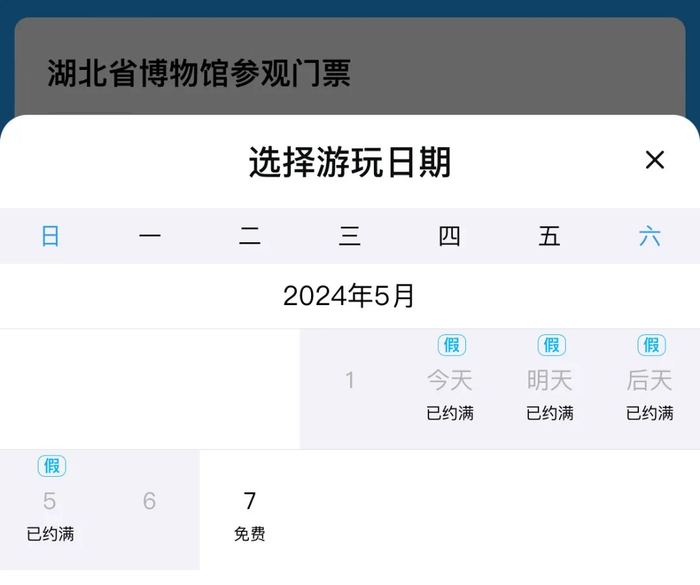Select May 7 marked 免费
The image size is (700, 585).
[250, 510]
